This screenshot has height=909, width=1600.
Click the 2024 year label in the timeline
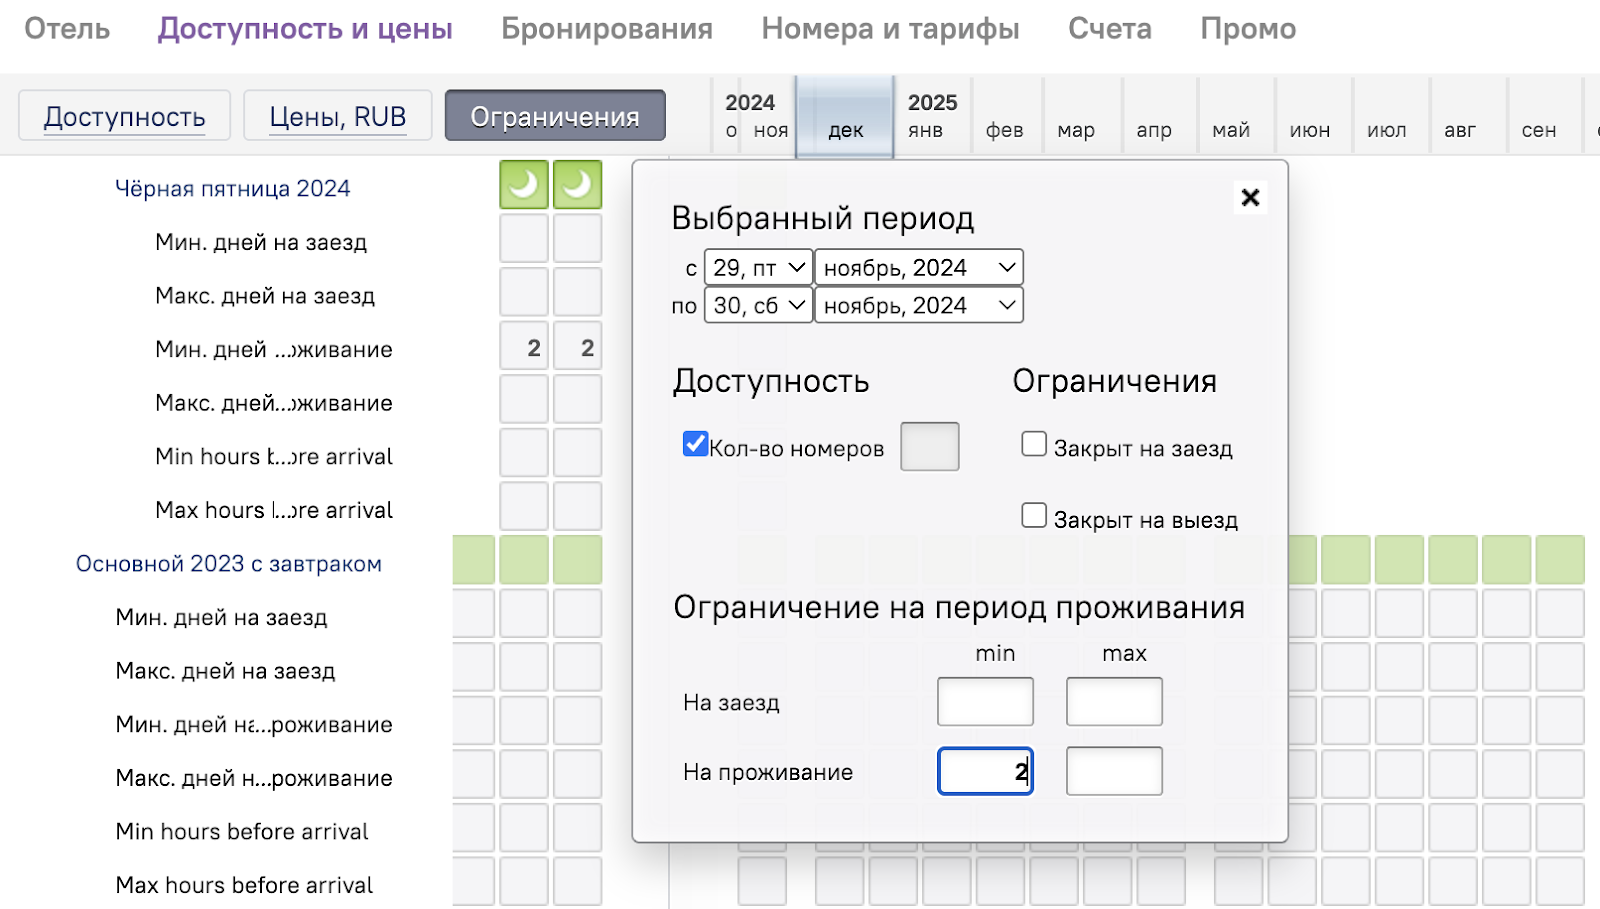click(750, 102)
